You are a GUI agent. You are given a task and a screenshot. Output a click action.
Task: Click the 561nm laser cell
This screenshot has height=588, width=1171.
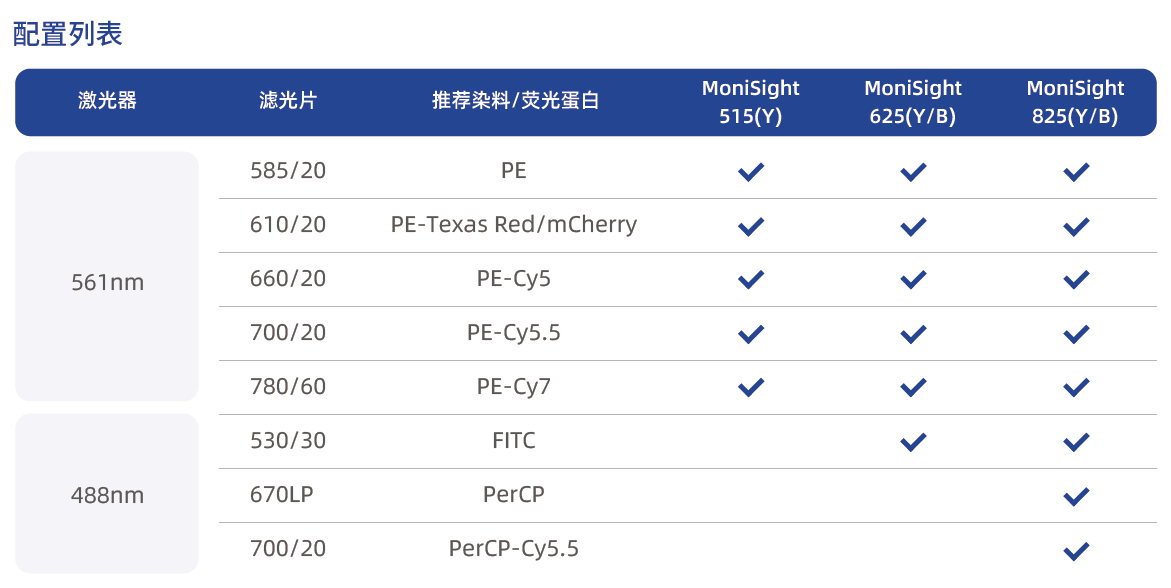[x=107, y=283]
